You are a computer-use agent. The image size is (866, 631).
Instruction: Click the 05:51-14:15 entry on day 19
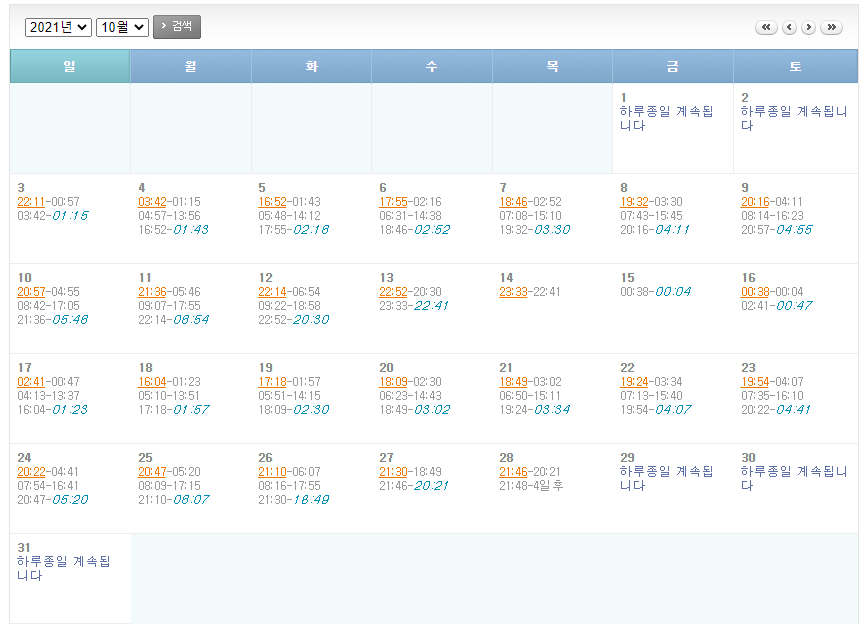[289, 396]
